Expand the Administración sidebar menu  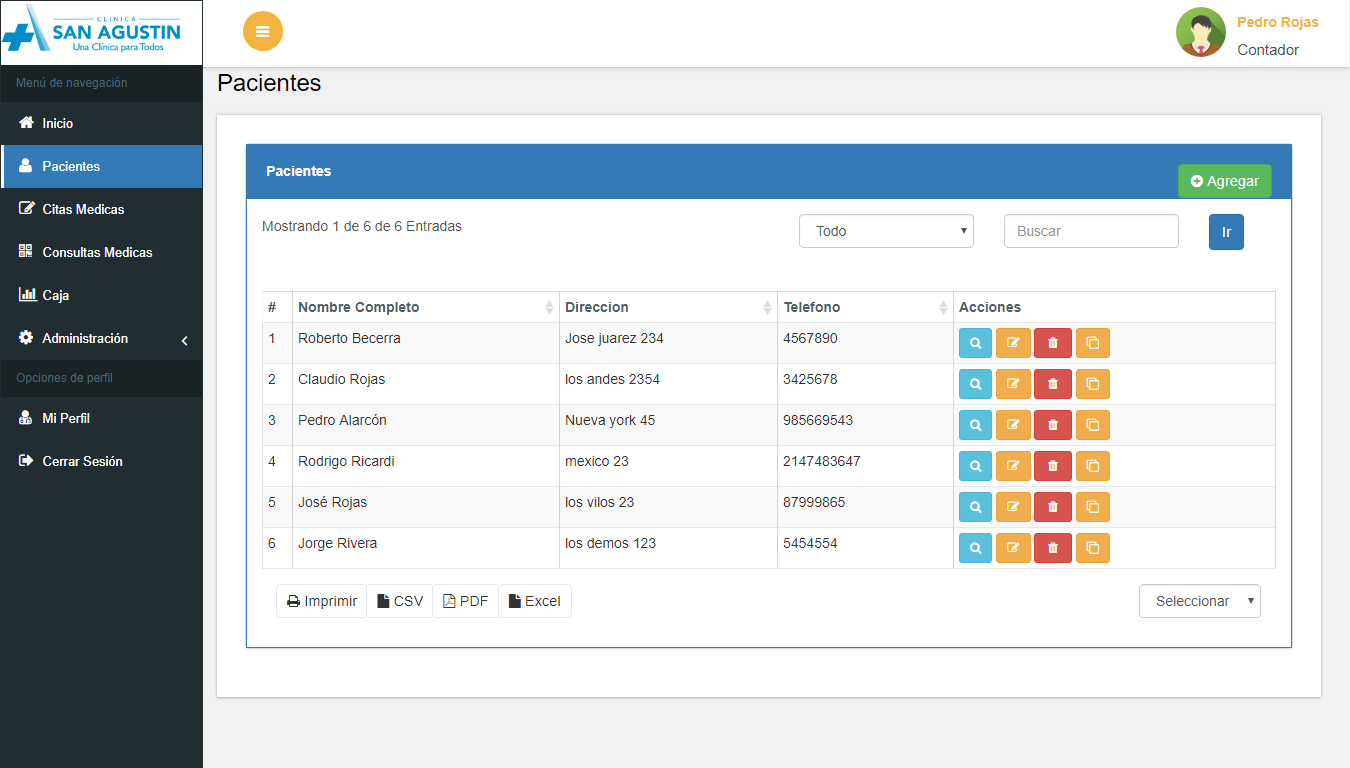101,339
